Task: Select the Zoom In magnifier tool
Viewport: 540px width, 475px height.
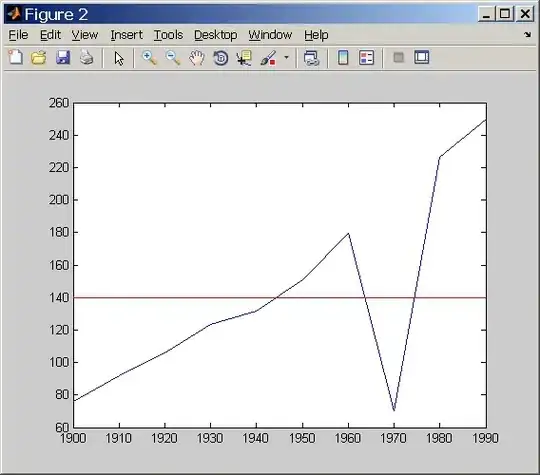Action: tap(149, 58)
